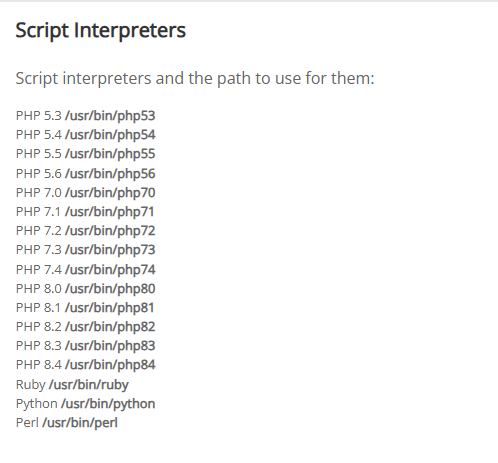This screenshot has width=498, height=463.
Task: Click the /usr/bin/php71 path text
Action: pos(110,212)
